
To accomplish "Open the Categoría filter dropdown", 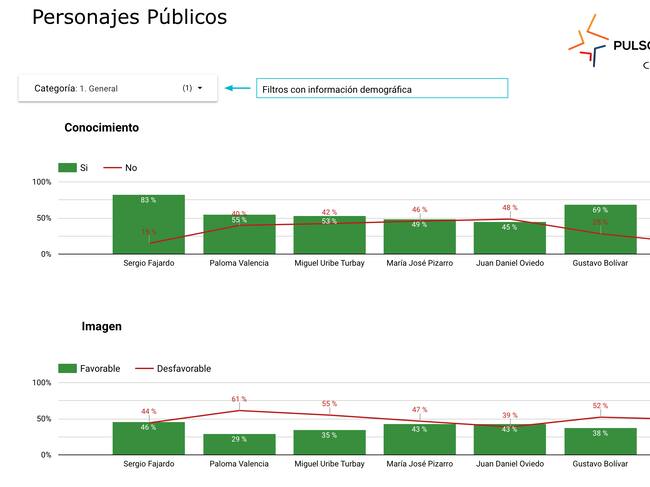I will click(118, 88).
